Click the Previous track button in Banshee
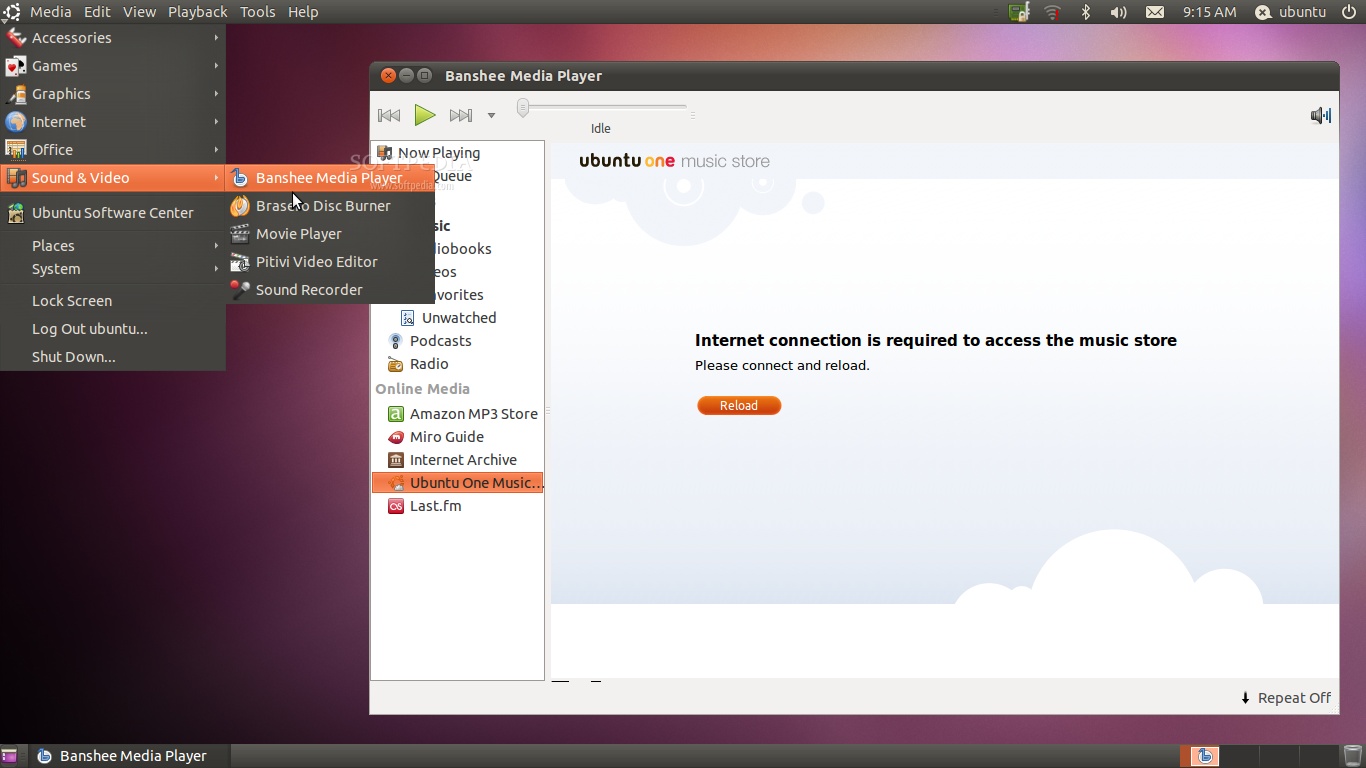1366x768 pixels. coord(389,115)
